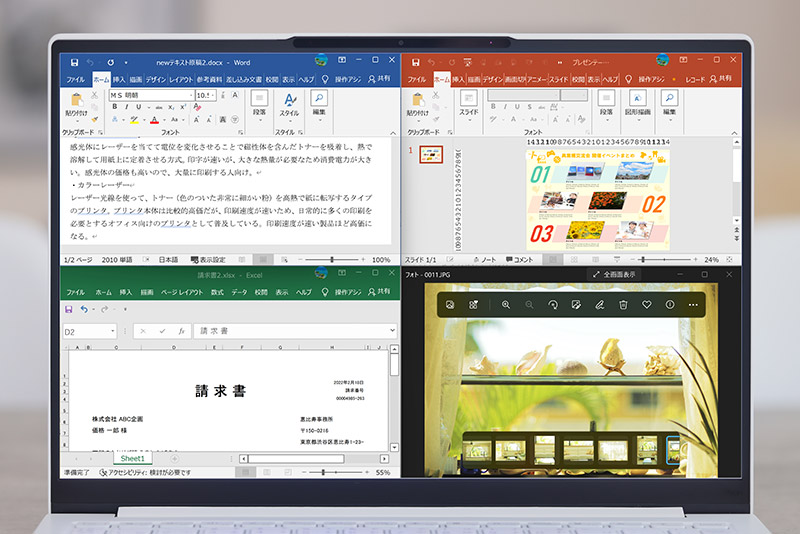Mark photo as favorite with heart icon
800x534 pixels.
tap(647, 304)
